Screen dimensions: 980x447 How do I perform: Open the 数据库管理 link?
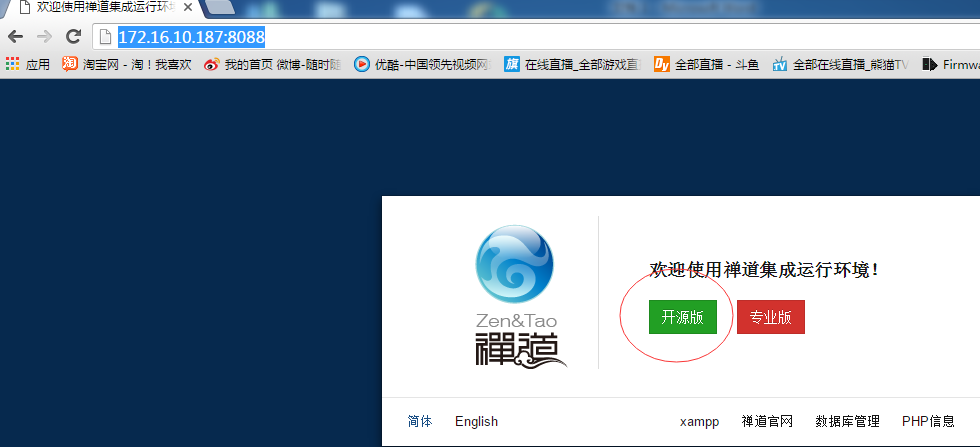[x=848, y=421]
